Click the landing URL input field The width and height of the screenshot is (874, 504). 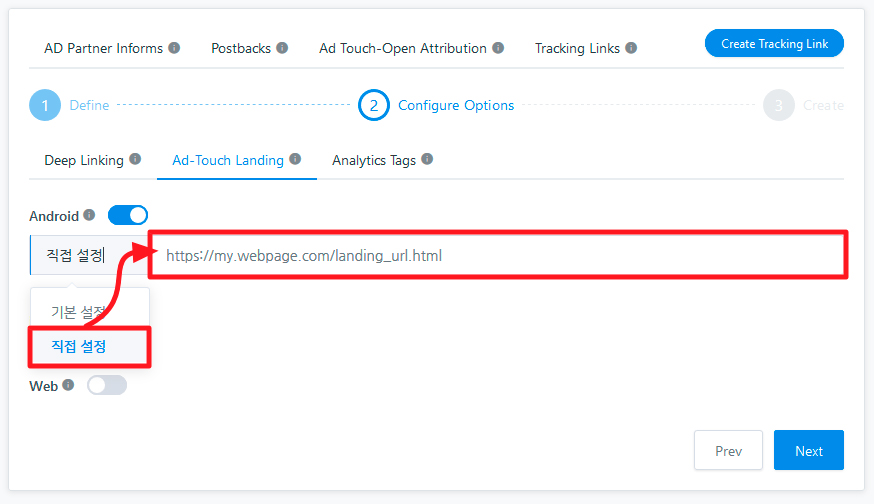[498, 255]
